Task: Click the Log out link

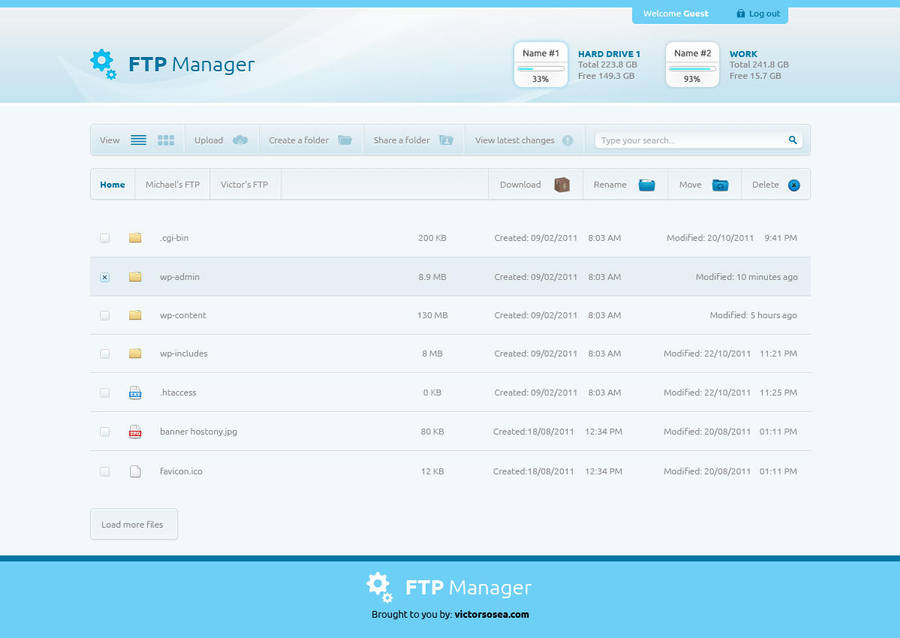Action: (764, 13)
